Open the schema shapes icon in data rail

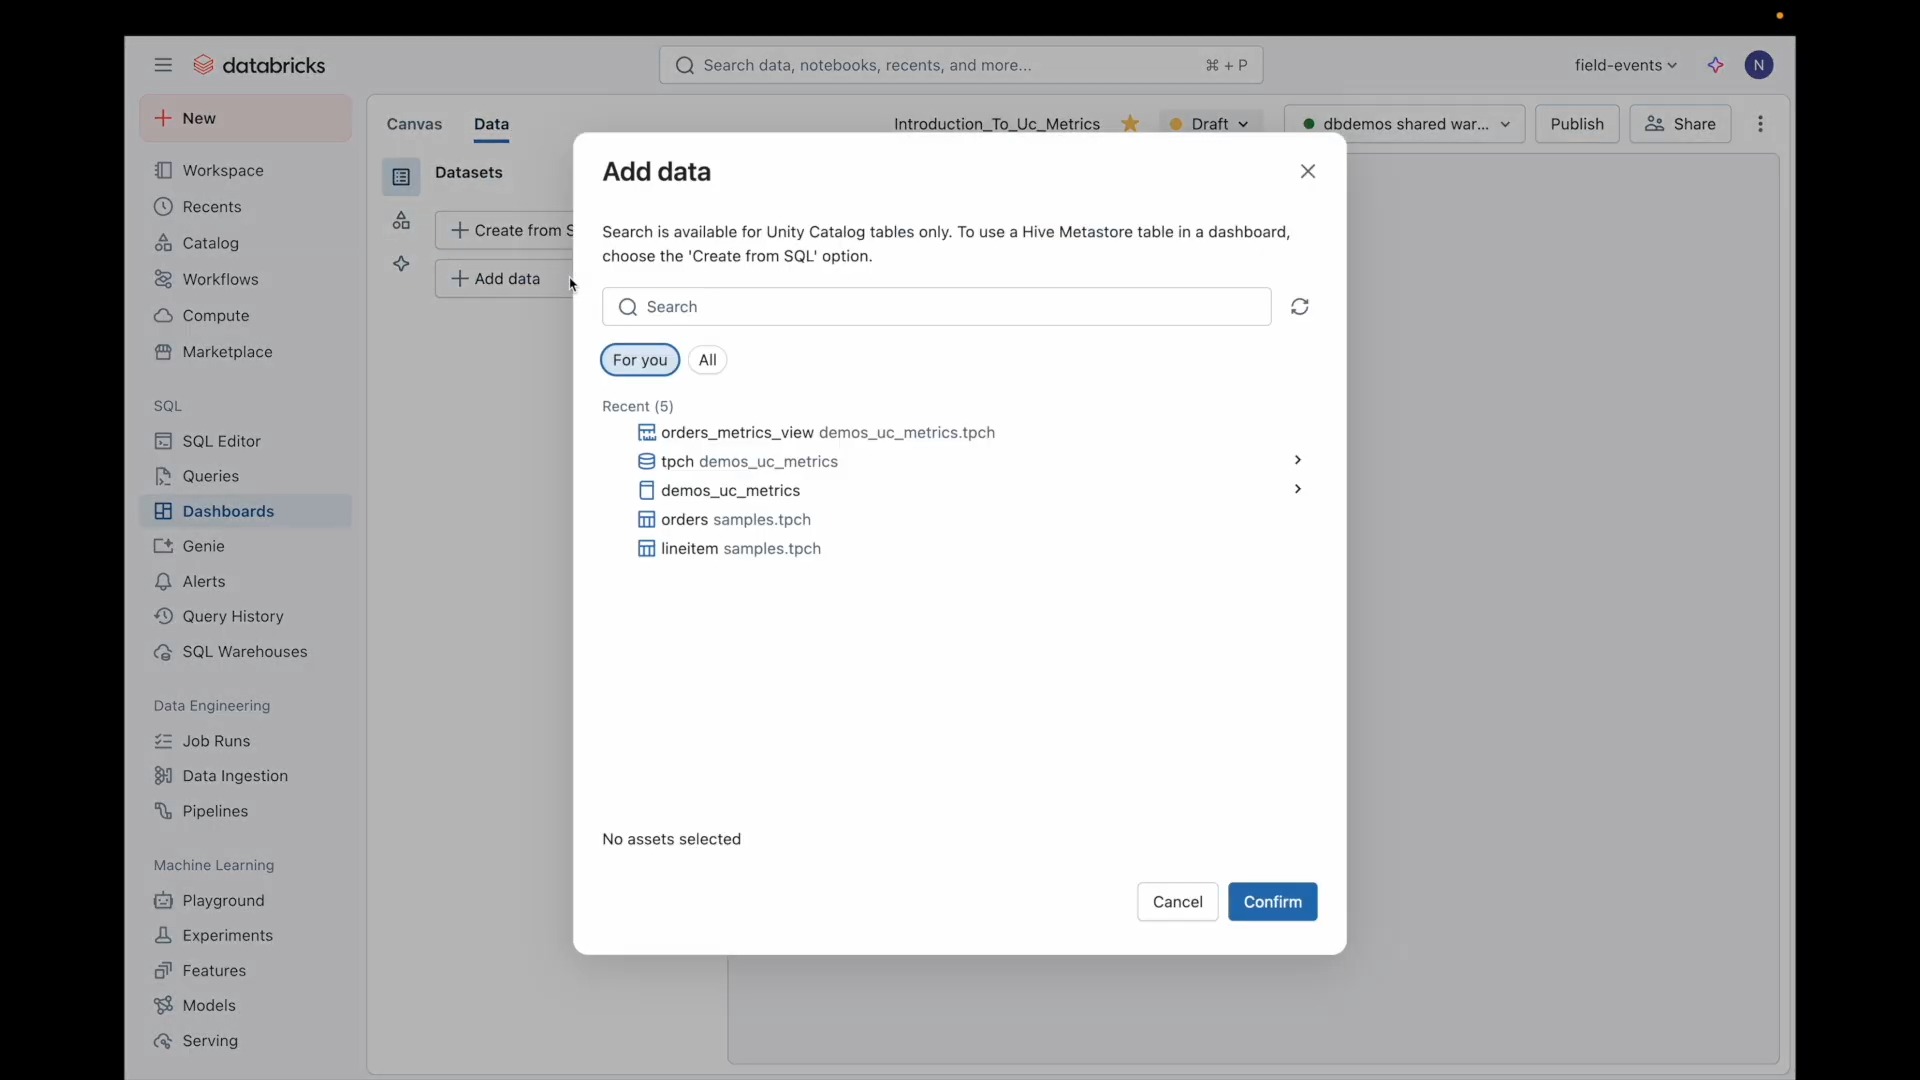coord(401,221)
